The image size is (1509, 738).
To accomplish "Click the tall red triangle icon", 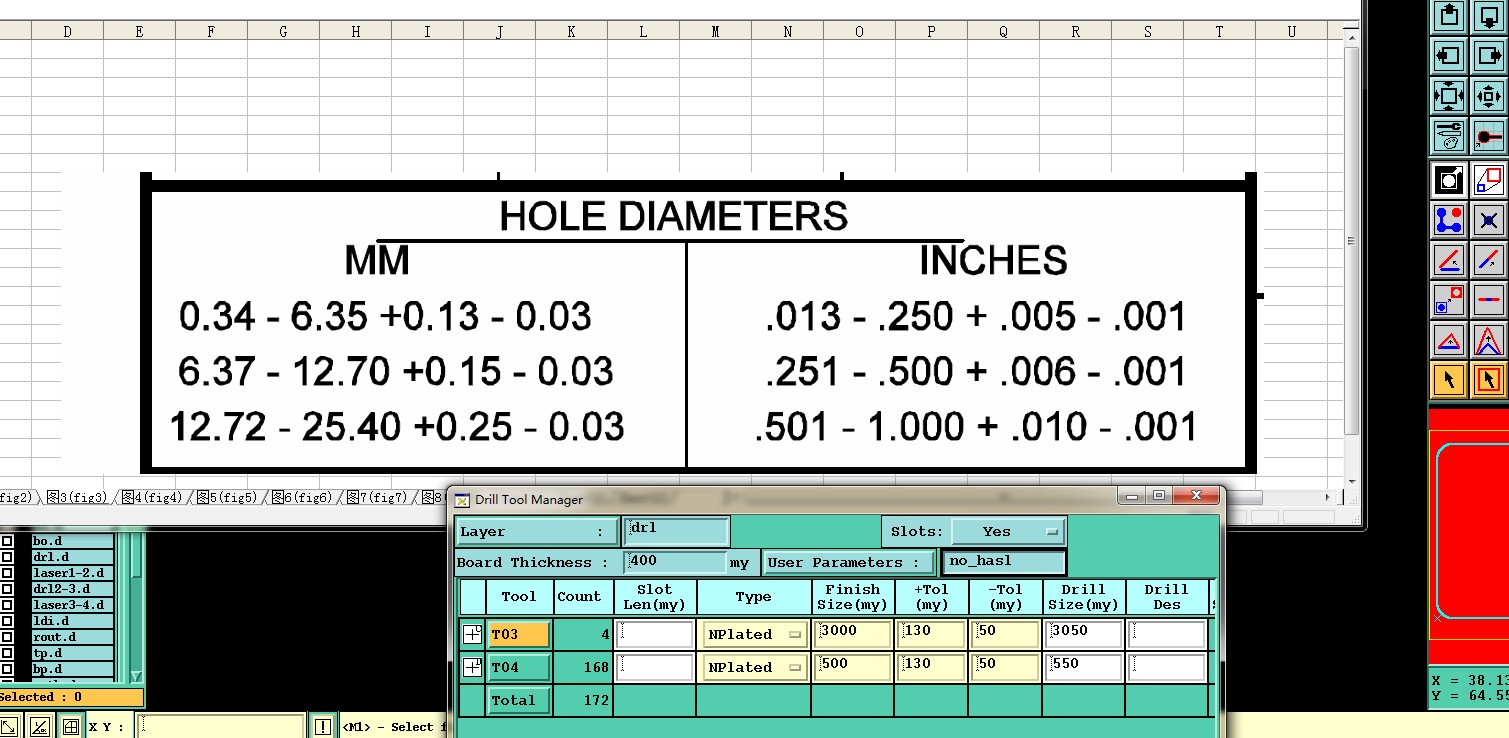I will pyautogui.click(x=1489, y=340).
